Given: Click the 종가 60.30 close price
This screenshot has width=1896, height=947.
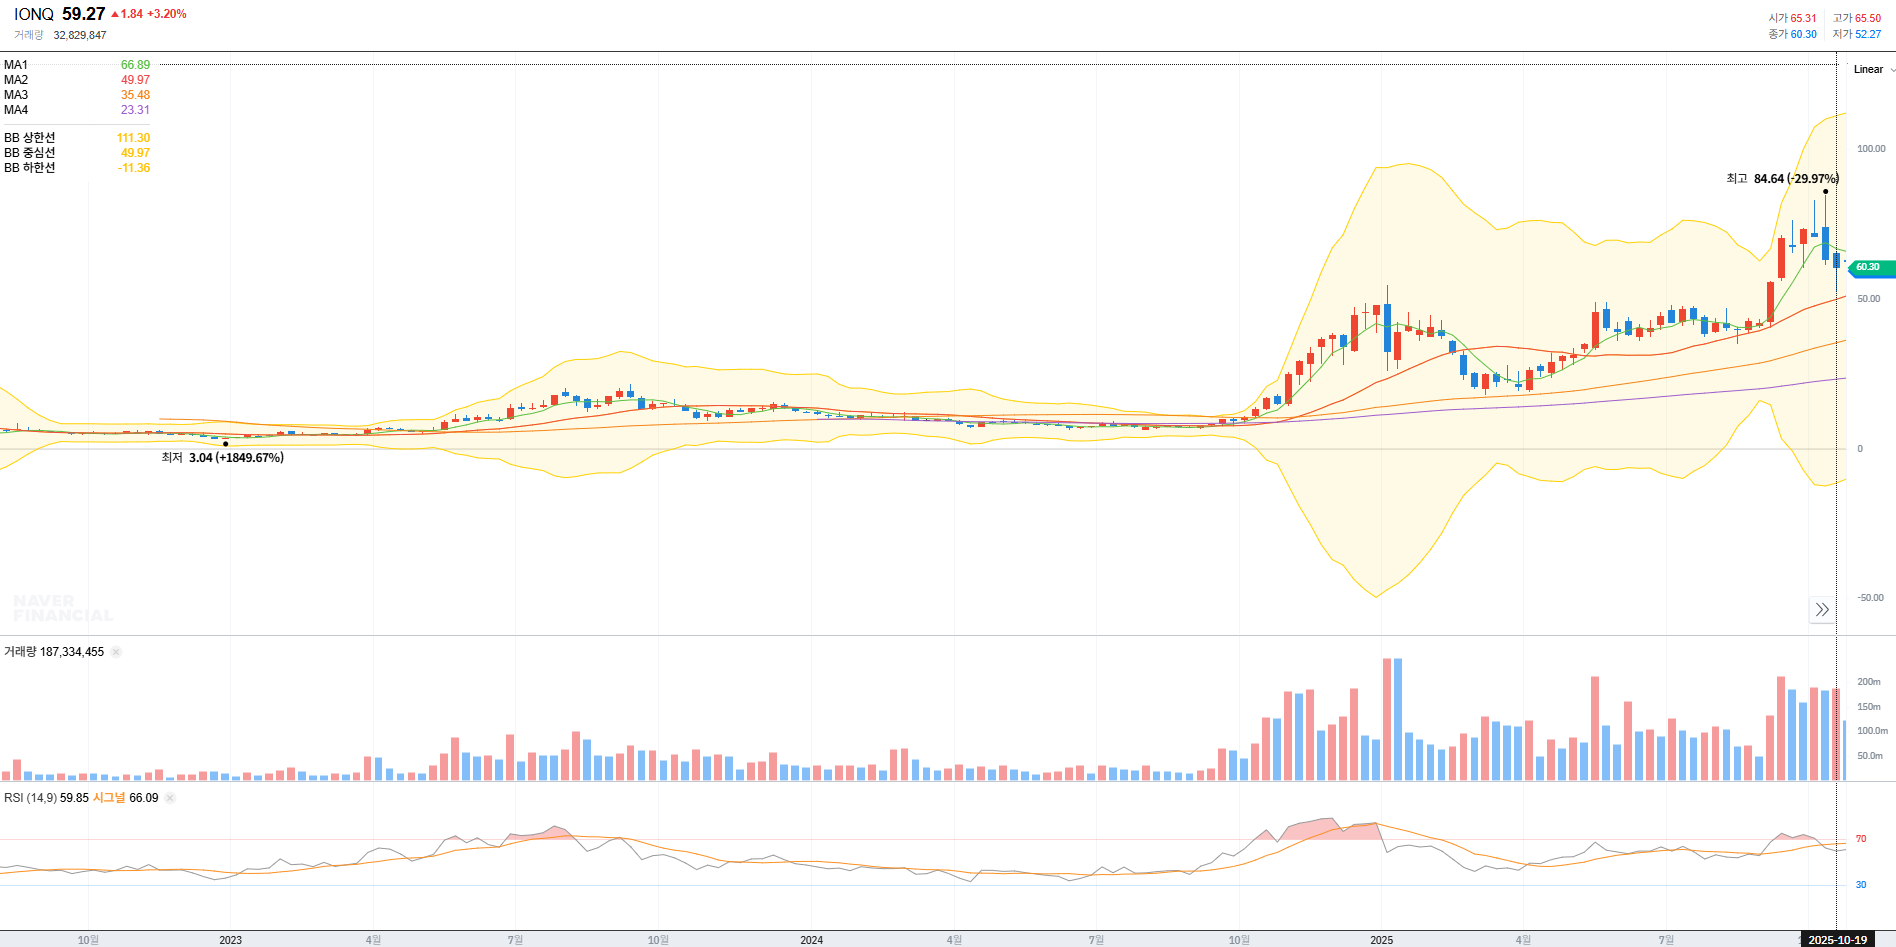Looking at the screenshot, I should pyautogui.click(x=1792, y=34).
